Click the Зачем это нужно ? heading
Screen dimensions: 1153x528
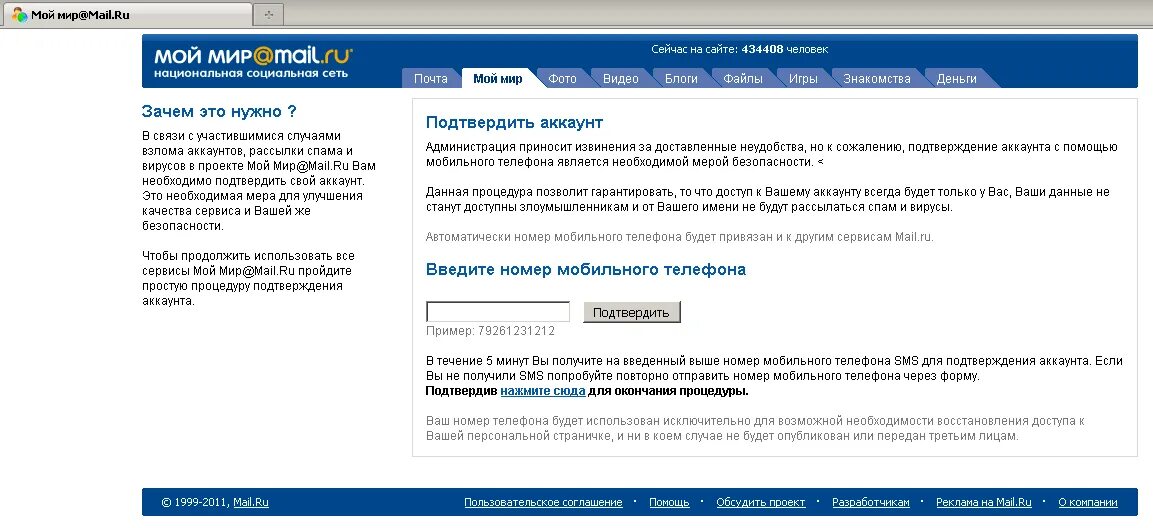219,112
